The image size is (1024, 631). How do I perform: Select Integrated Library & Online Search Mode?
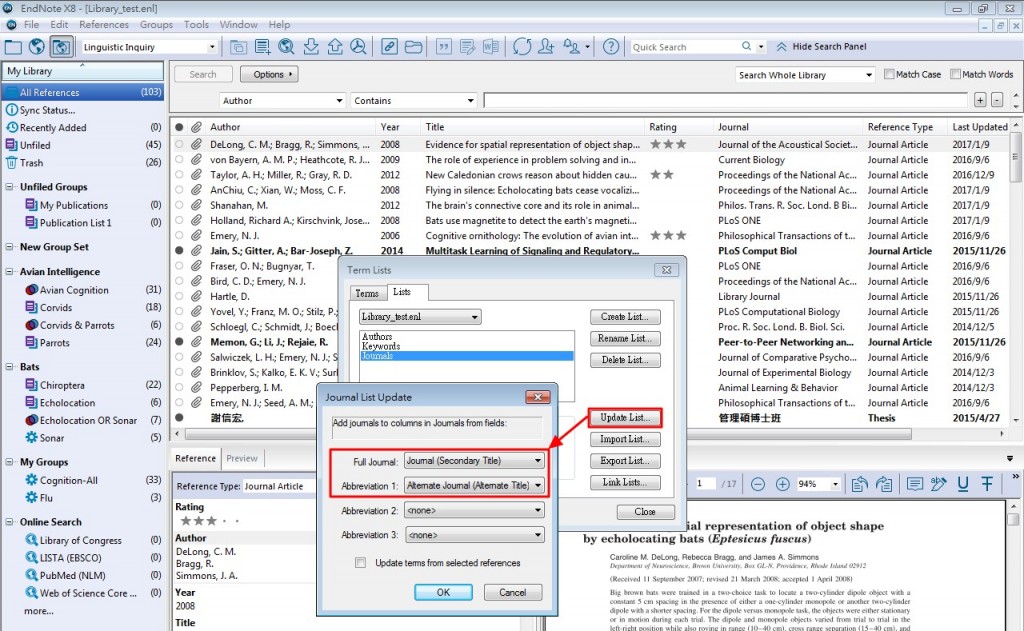61,47
